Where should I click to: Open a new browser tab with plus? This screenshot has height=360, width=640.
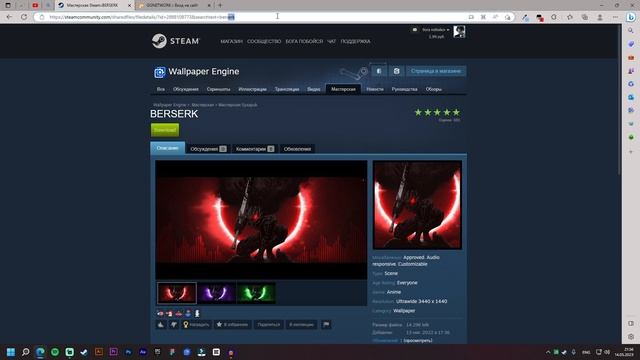click(x=220, y=5)
